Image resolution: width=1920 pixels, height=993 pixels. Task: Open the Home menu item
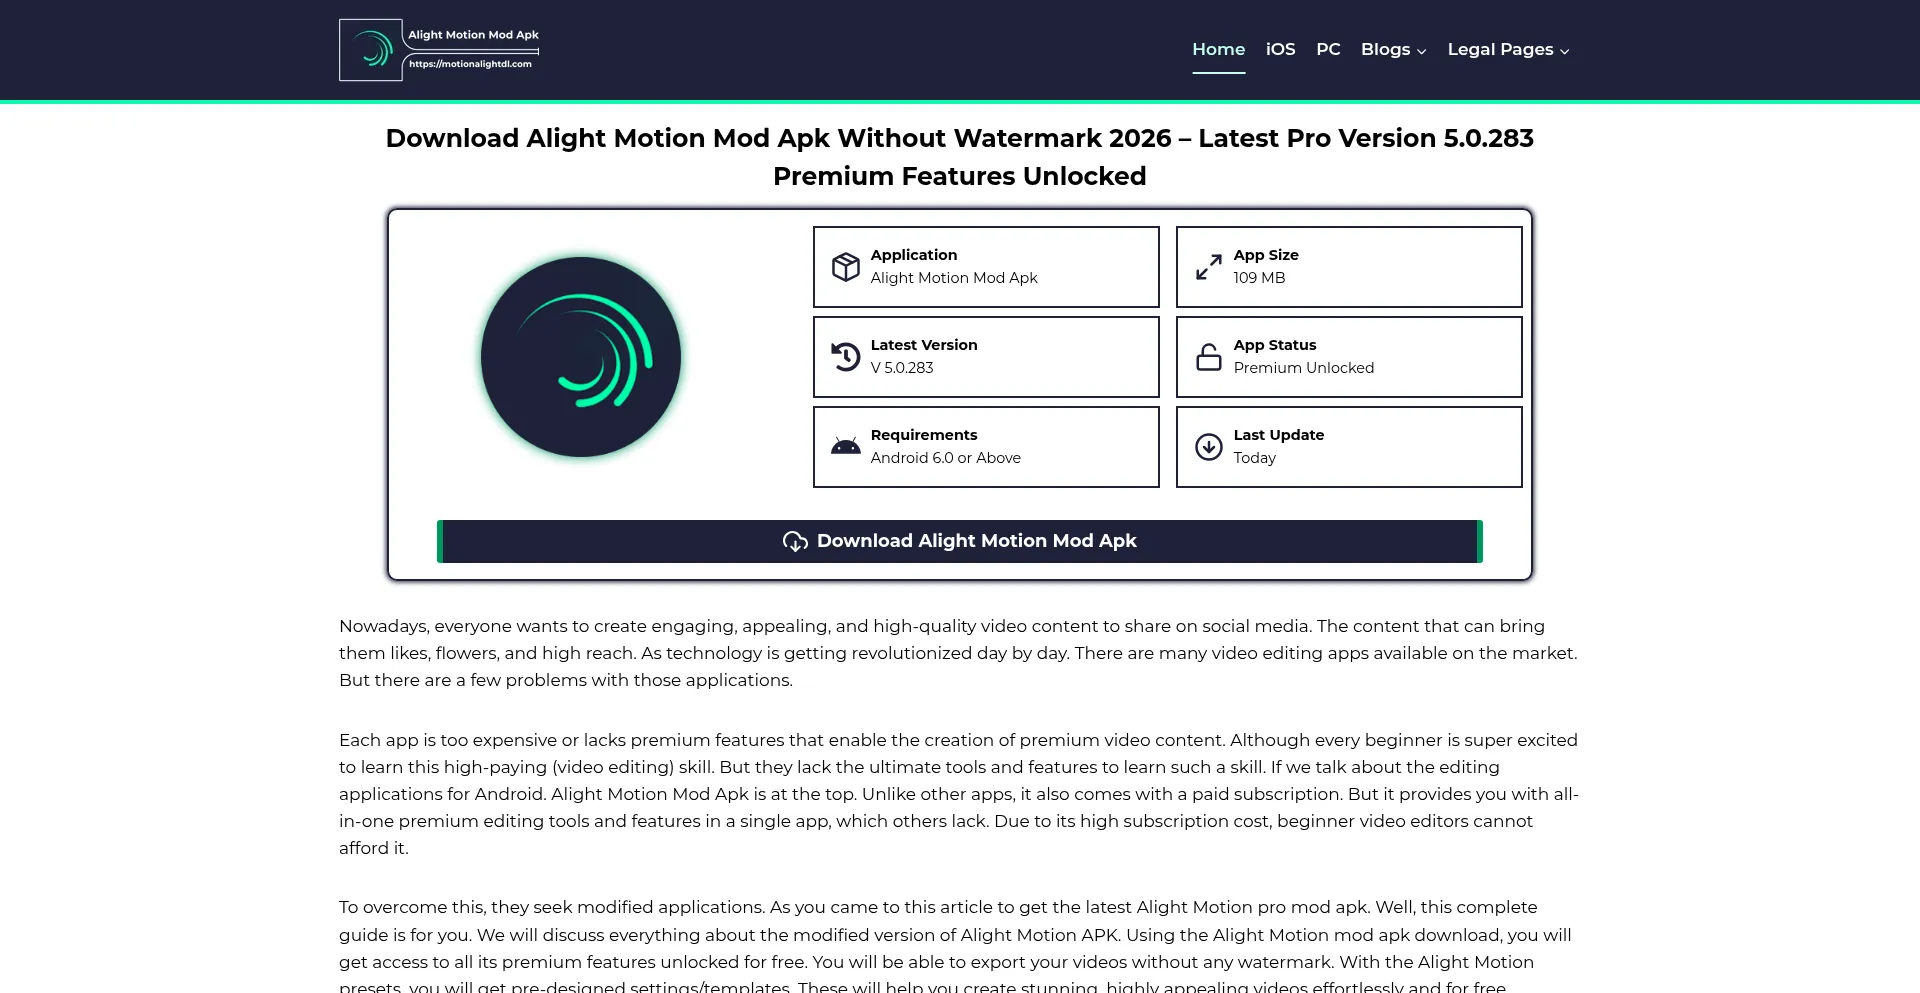tap(1218, 49)
